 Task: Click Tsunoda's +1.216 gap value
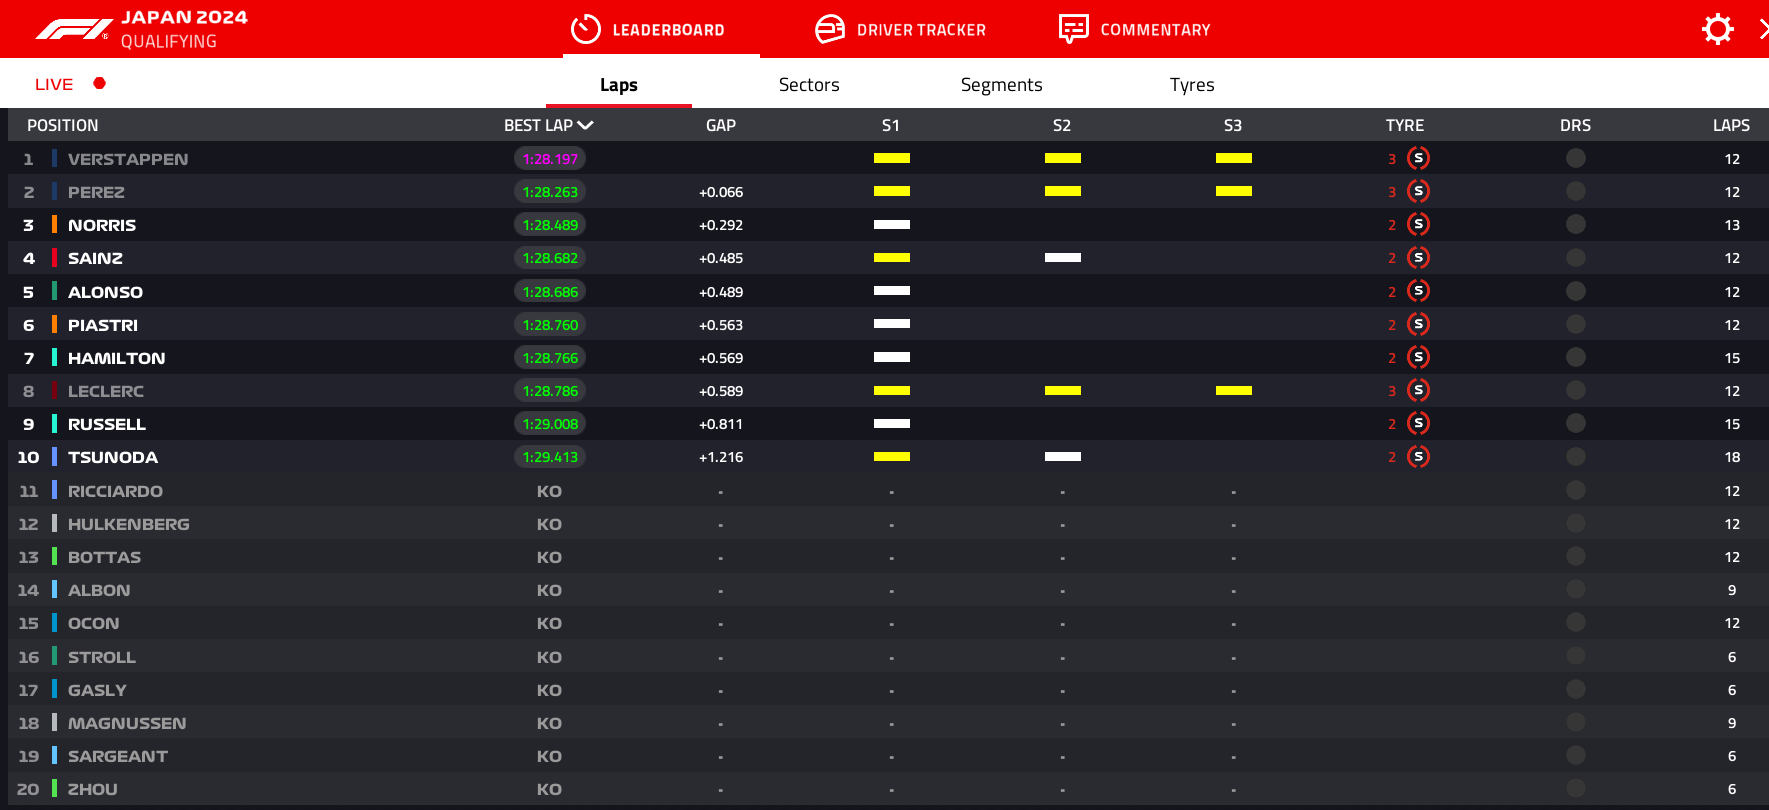click(x=721, y=457)
